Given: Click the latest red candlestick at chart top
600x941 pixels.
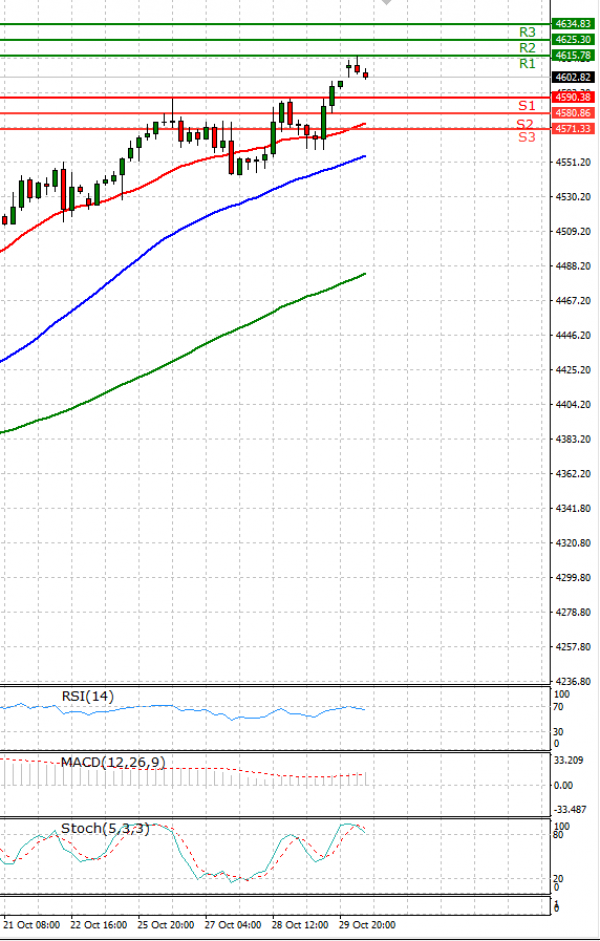Looking at the screenshot, I should (x=365, y=74).
